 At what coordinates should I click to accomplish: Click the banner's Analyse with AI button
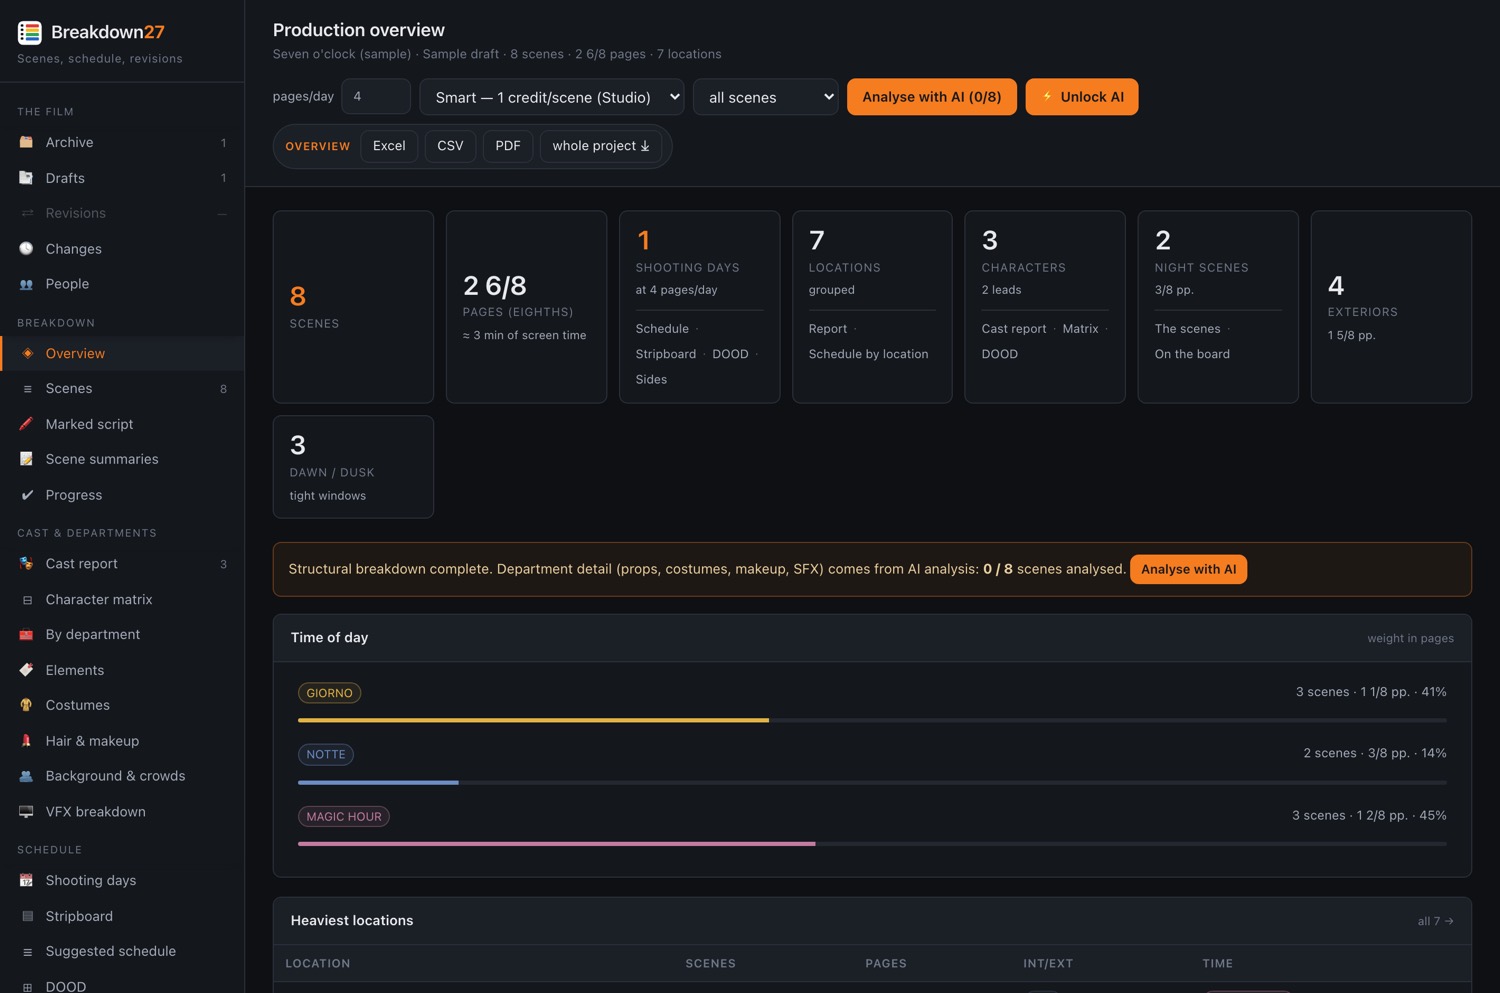[1188, 569]
